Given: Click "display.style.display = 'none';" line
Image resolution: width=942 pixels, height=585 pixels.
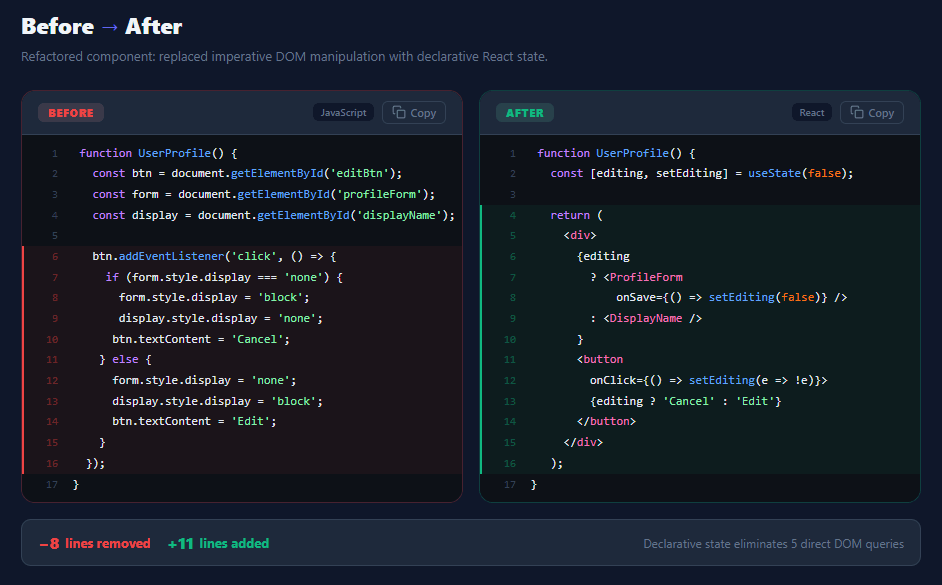Looking at the screenshot, I should (242, 318).
